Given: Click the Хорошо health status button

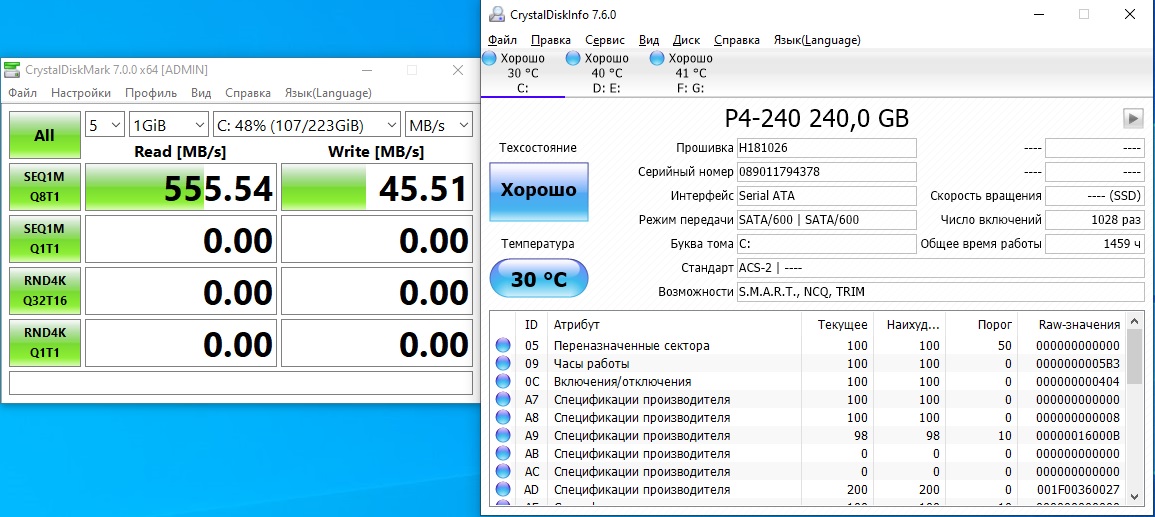Looking at the screenshot, I should click(x=539, y=191).
